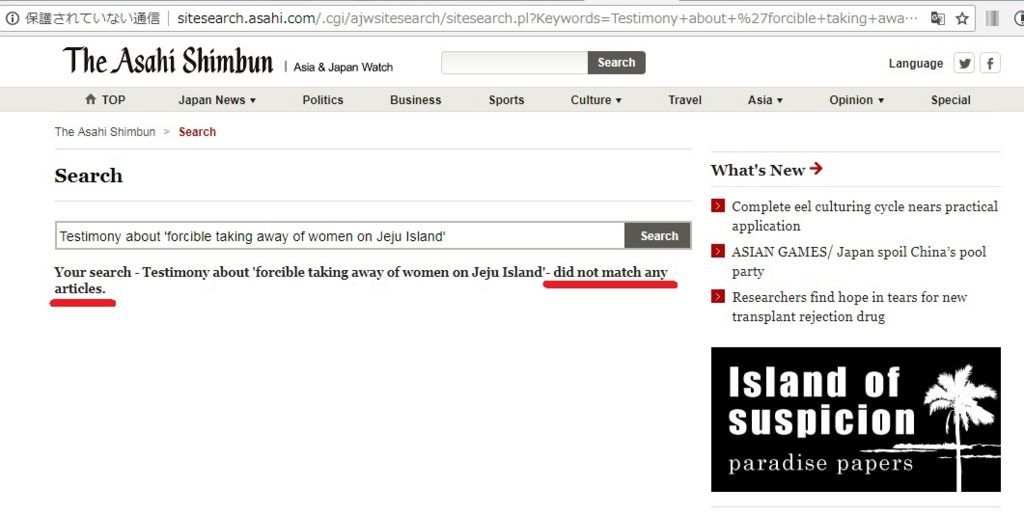This screenshot has width=1024, height=516.
Task: Open the Language selector
Action: click(916, 63)
